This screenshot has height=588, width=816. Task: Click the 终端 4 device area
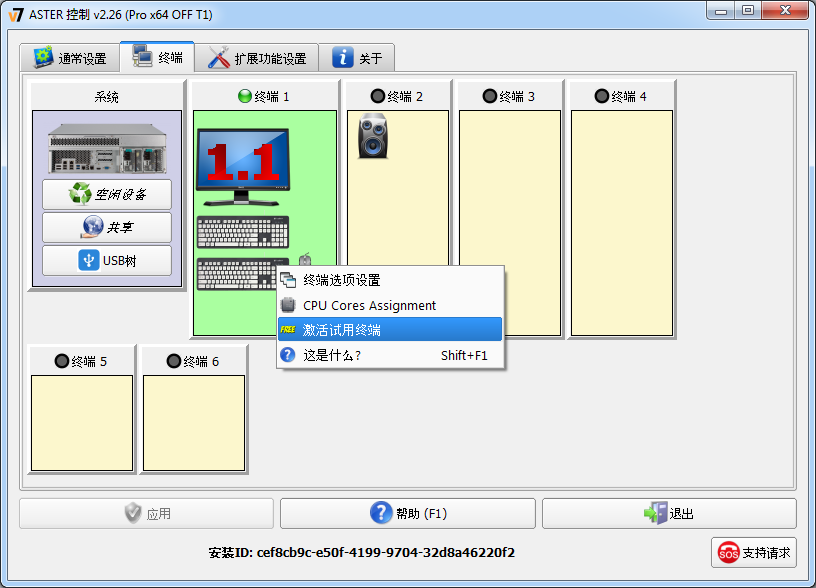point(622,223)
